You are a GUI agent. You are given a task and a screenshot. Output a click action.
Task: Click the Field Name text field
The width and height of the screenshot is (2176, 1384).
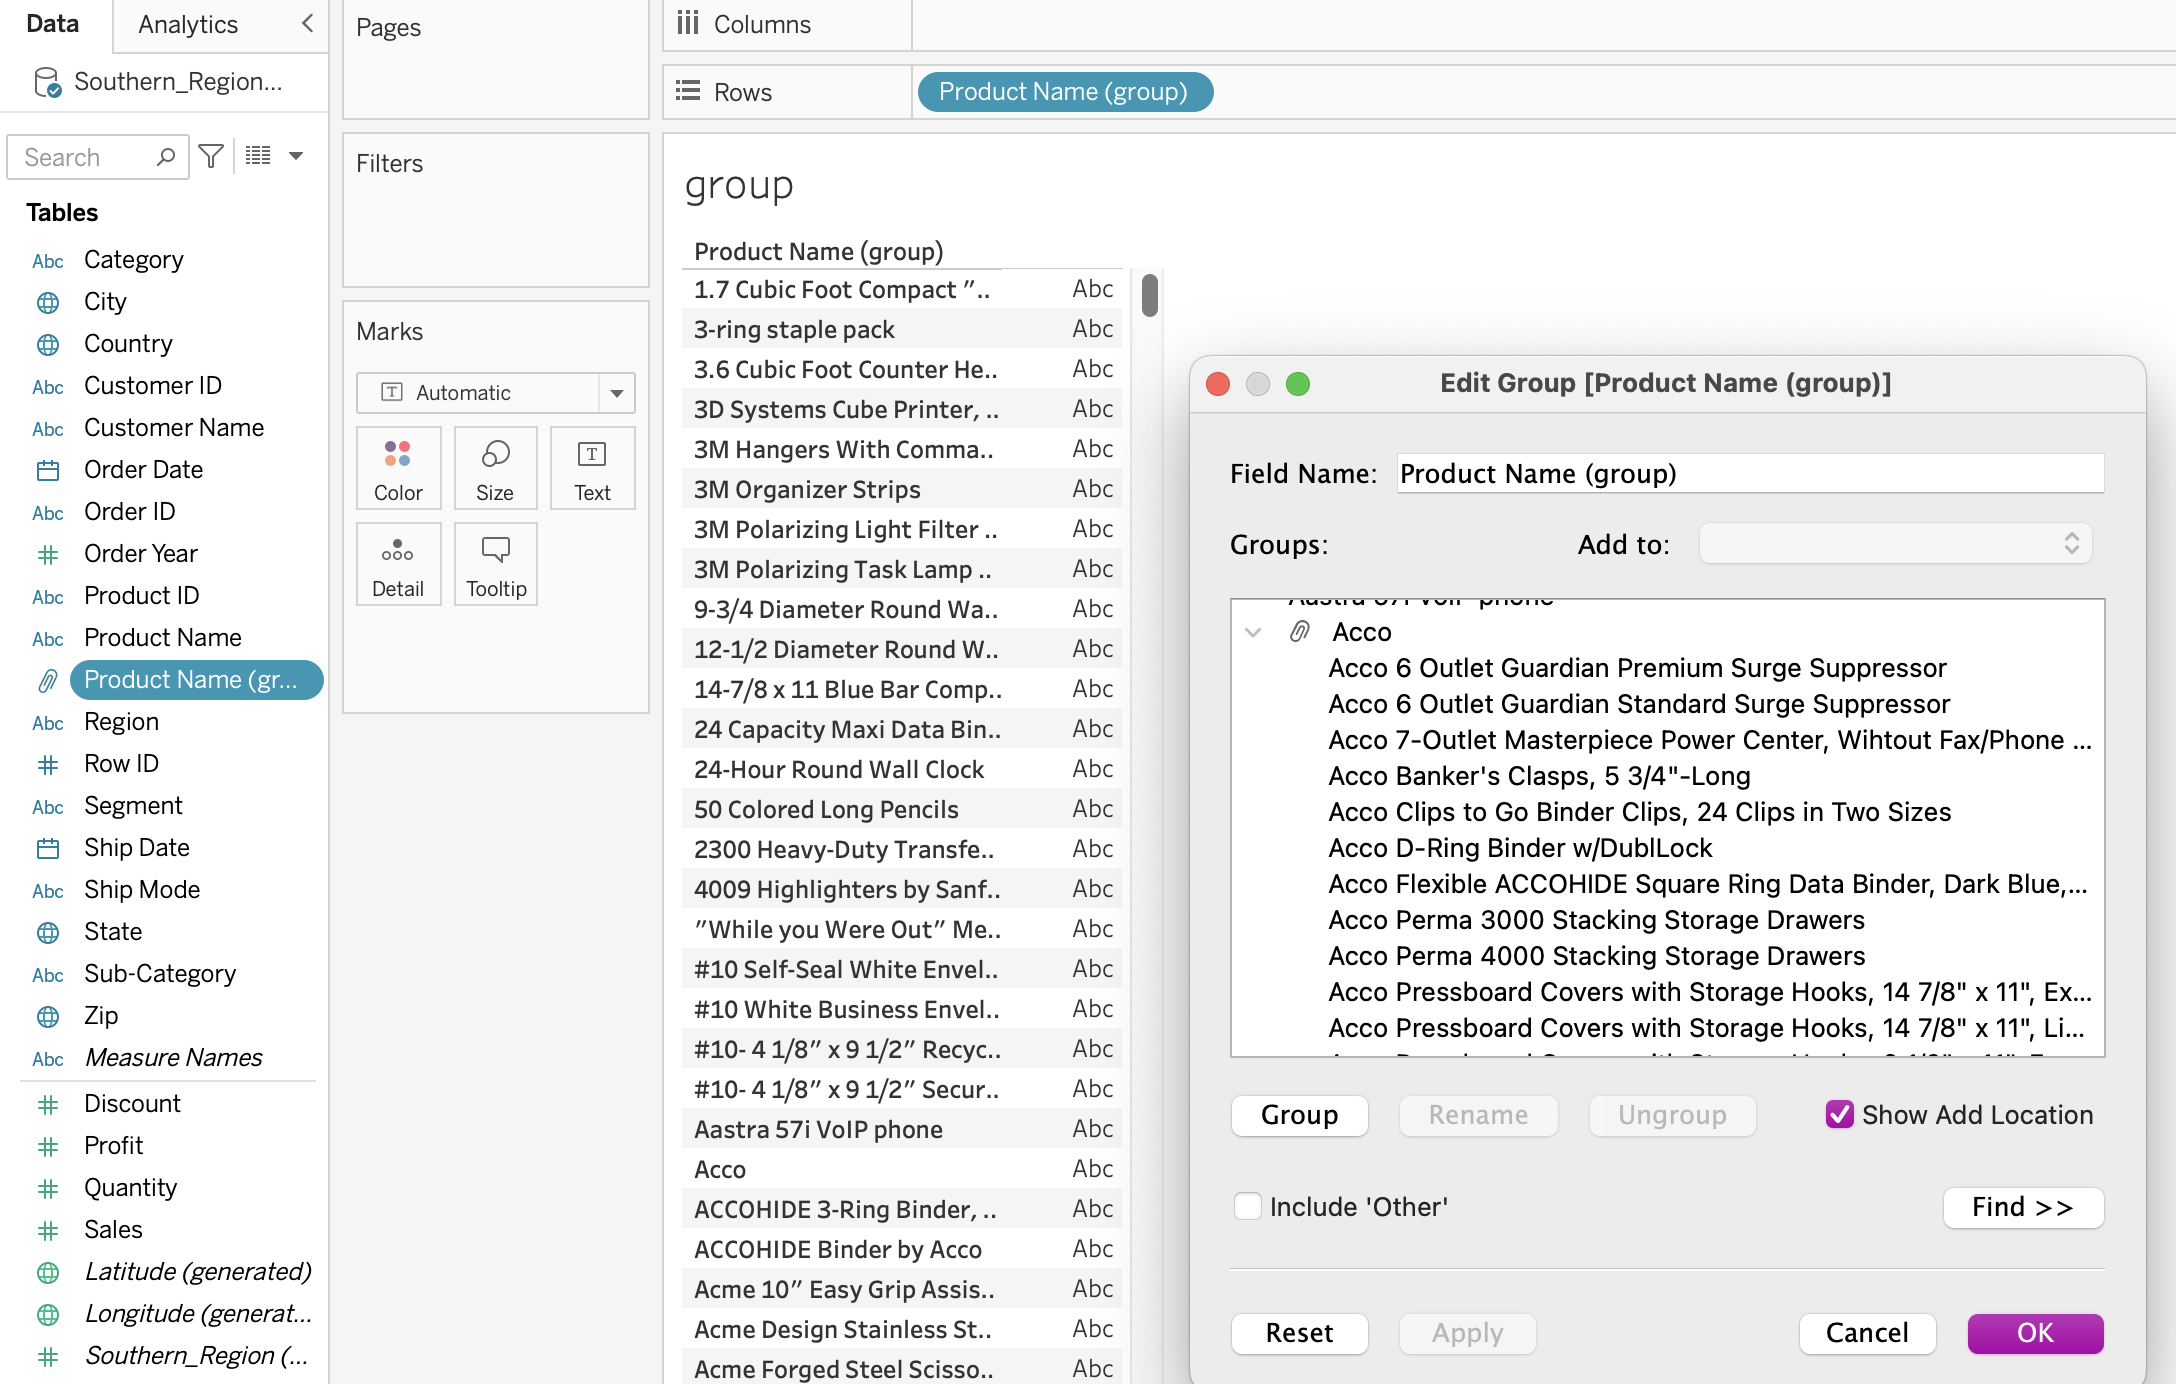coord(1750,474)
